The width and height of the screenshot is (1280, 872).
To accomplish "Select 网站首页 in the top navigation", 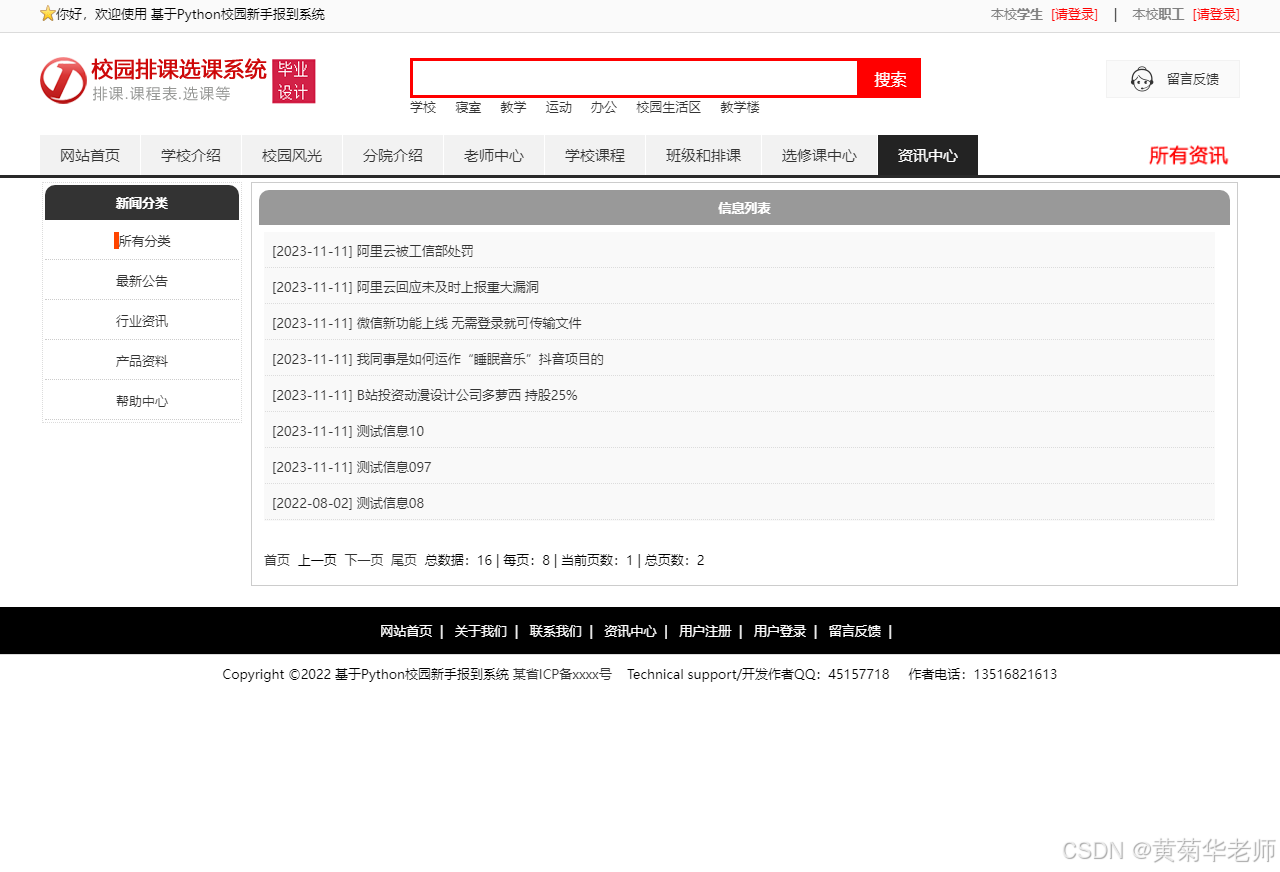I will click(90, 156).
